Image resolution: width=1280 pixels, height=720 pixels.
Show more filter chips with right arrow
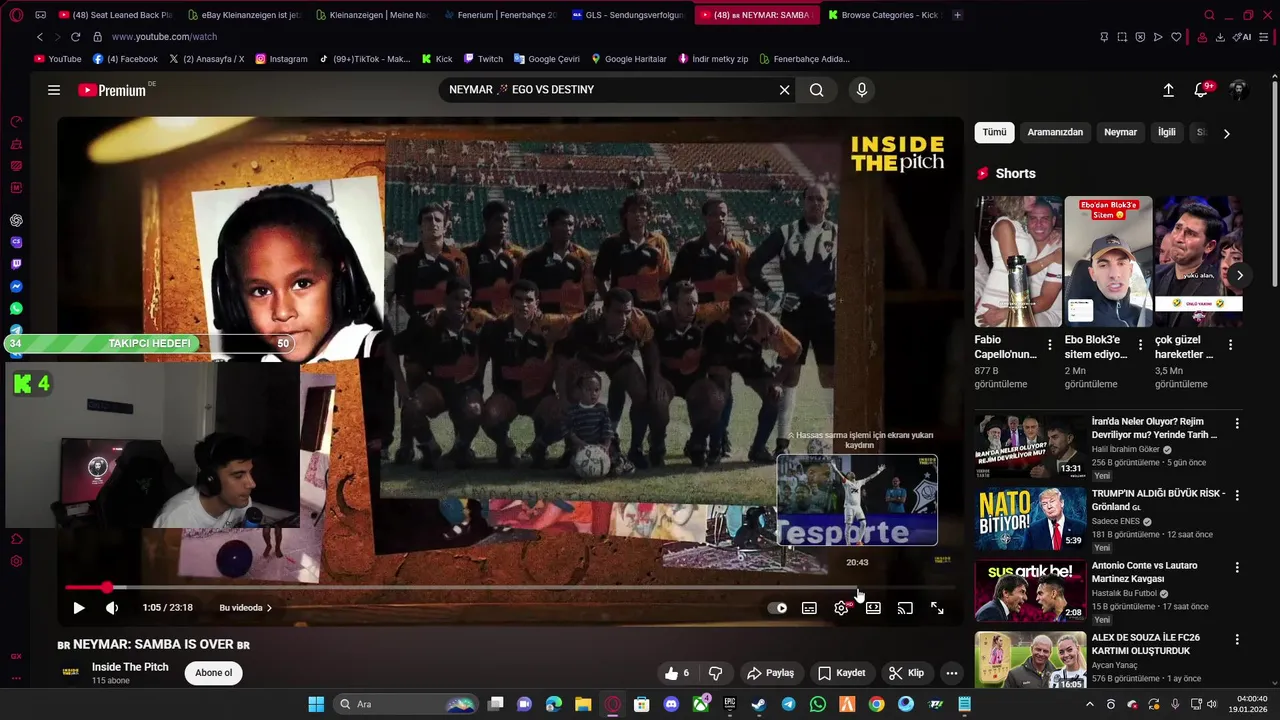1227,133
